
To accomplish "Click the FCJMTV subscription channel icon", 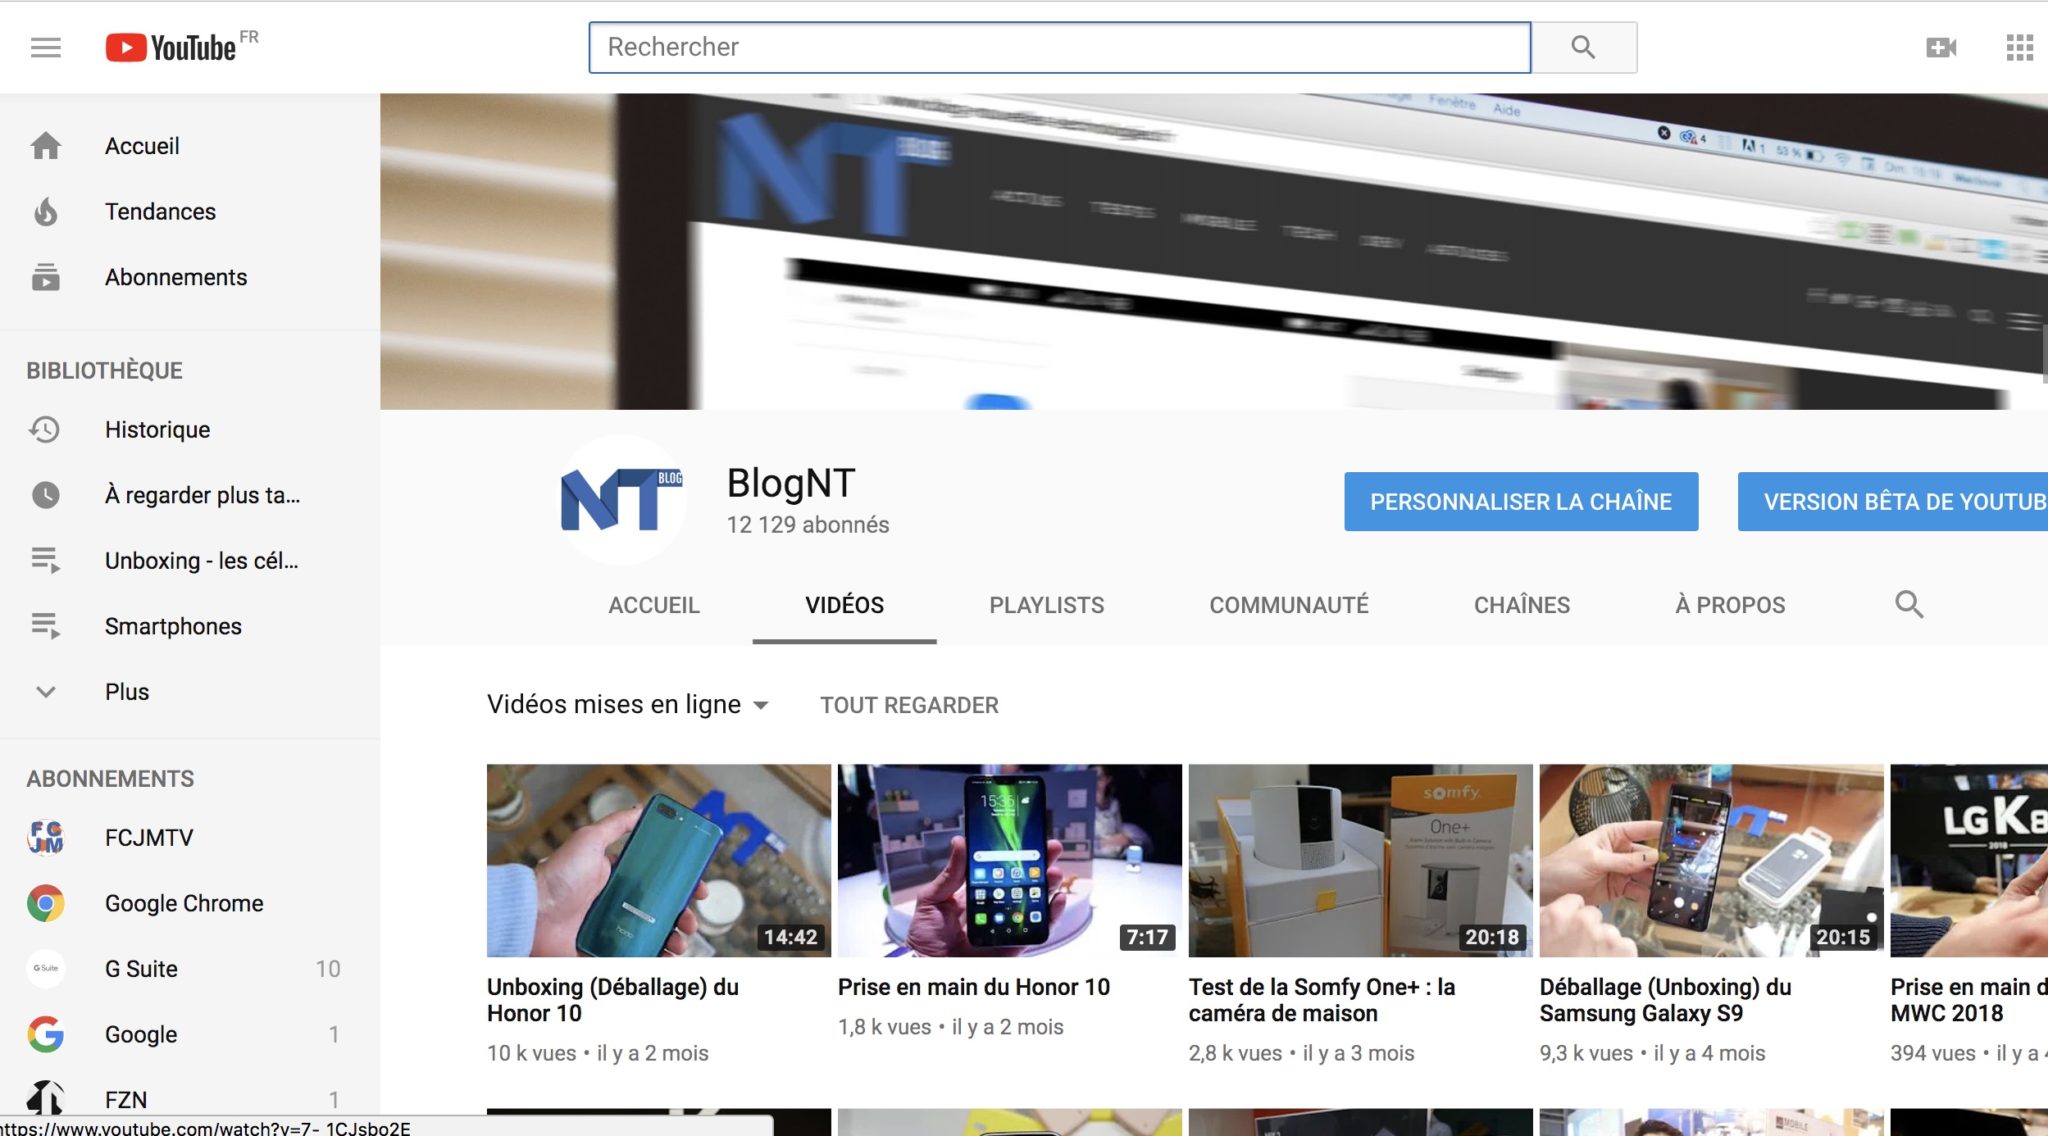I will click(x=46, y=835).
